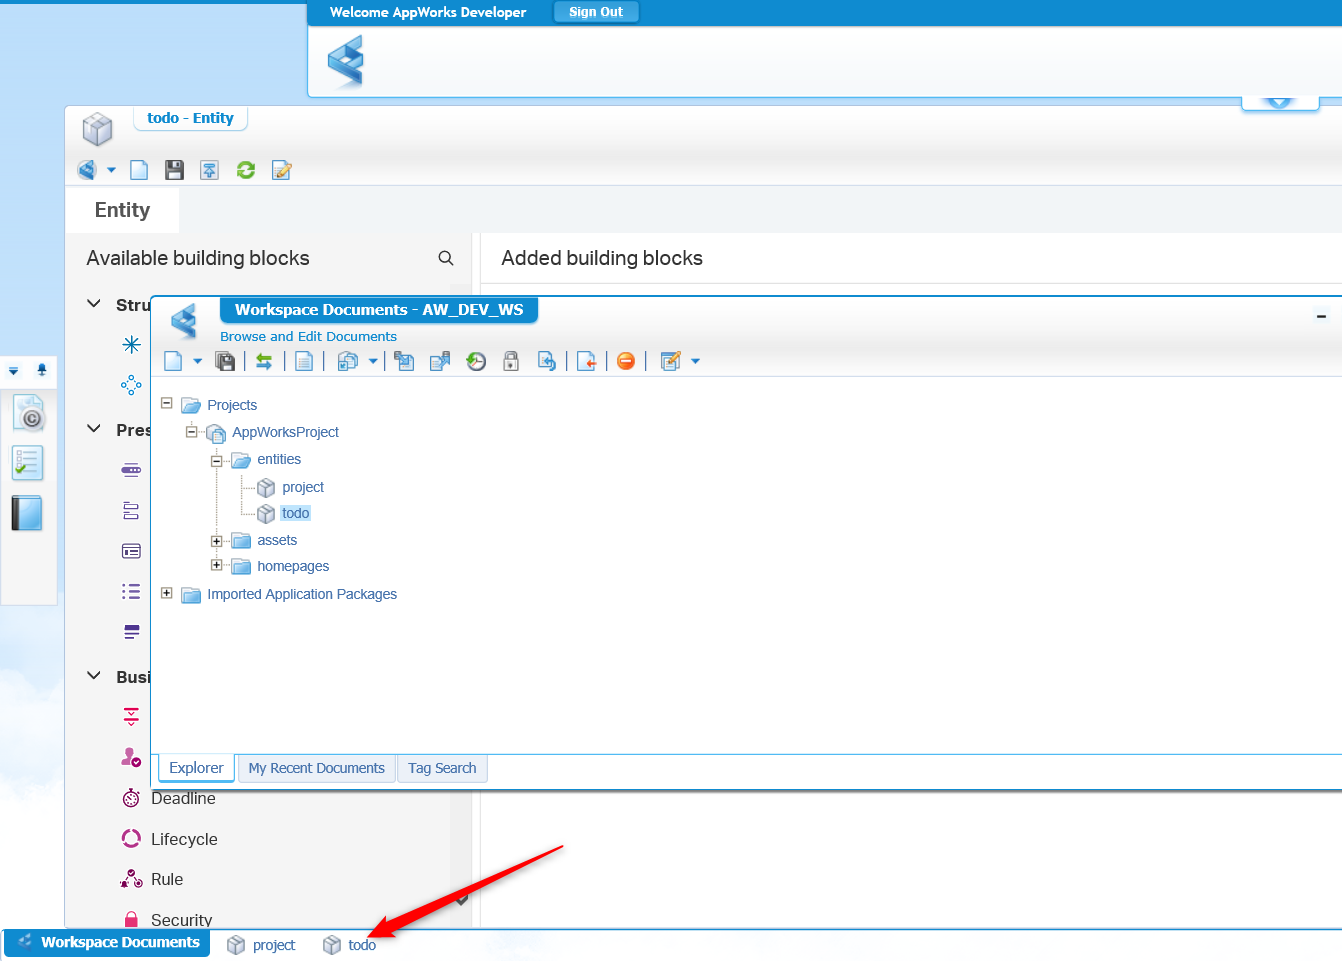The width and height of the screenshot is (1342, 961).
Task: Click the notepad-and-pencil icon in entity toolbar
Action: (282, 170)
